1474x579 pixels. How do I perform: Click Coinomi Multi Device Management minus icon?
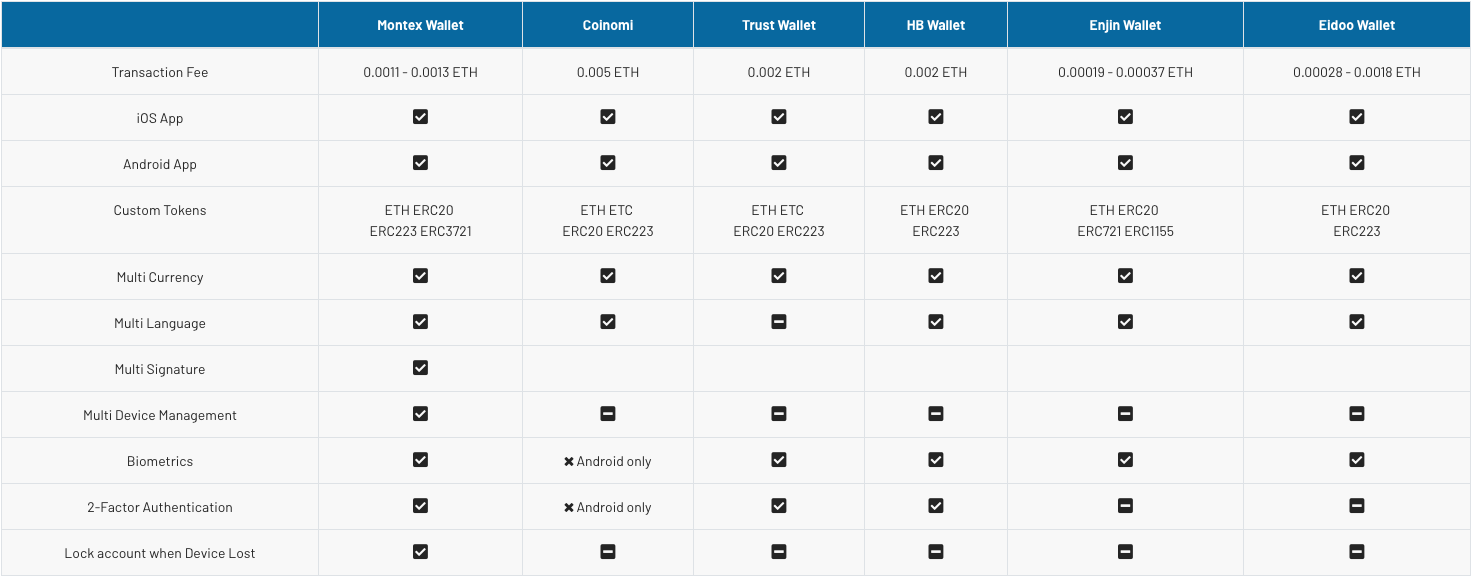pos(608,414)
